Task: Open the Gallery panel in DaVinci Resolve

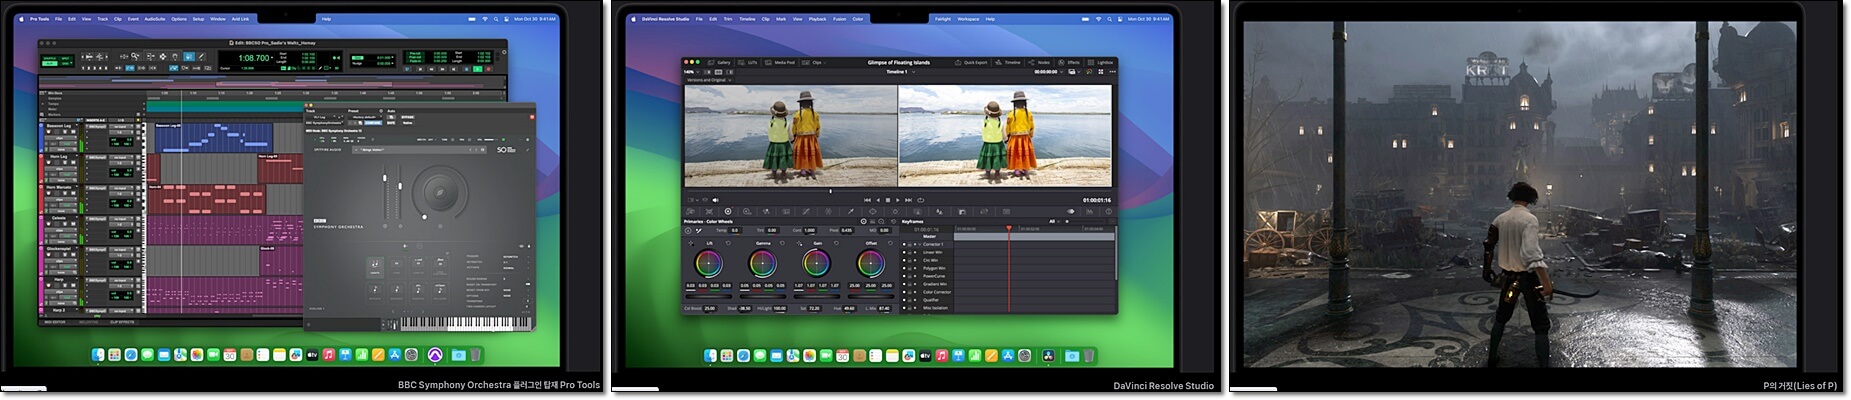Action: (x=720, y=62)
